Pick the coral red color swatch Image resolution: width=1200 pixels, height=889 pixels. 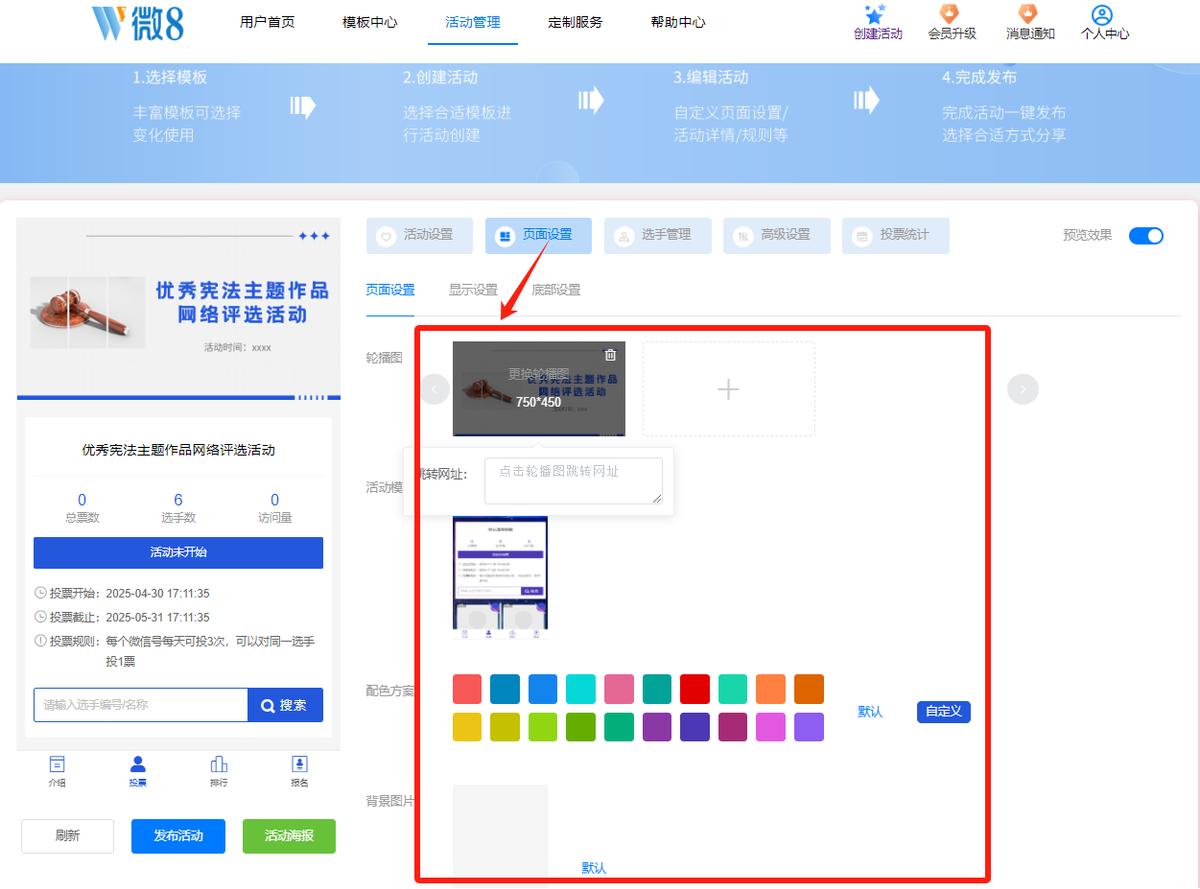[x=467, y=689]
